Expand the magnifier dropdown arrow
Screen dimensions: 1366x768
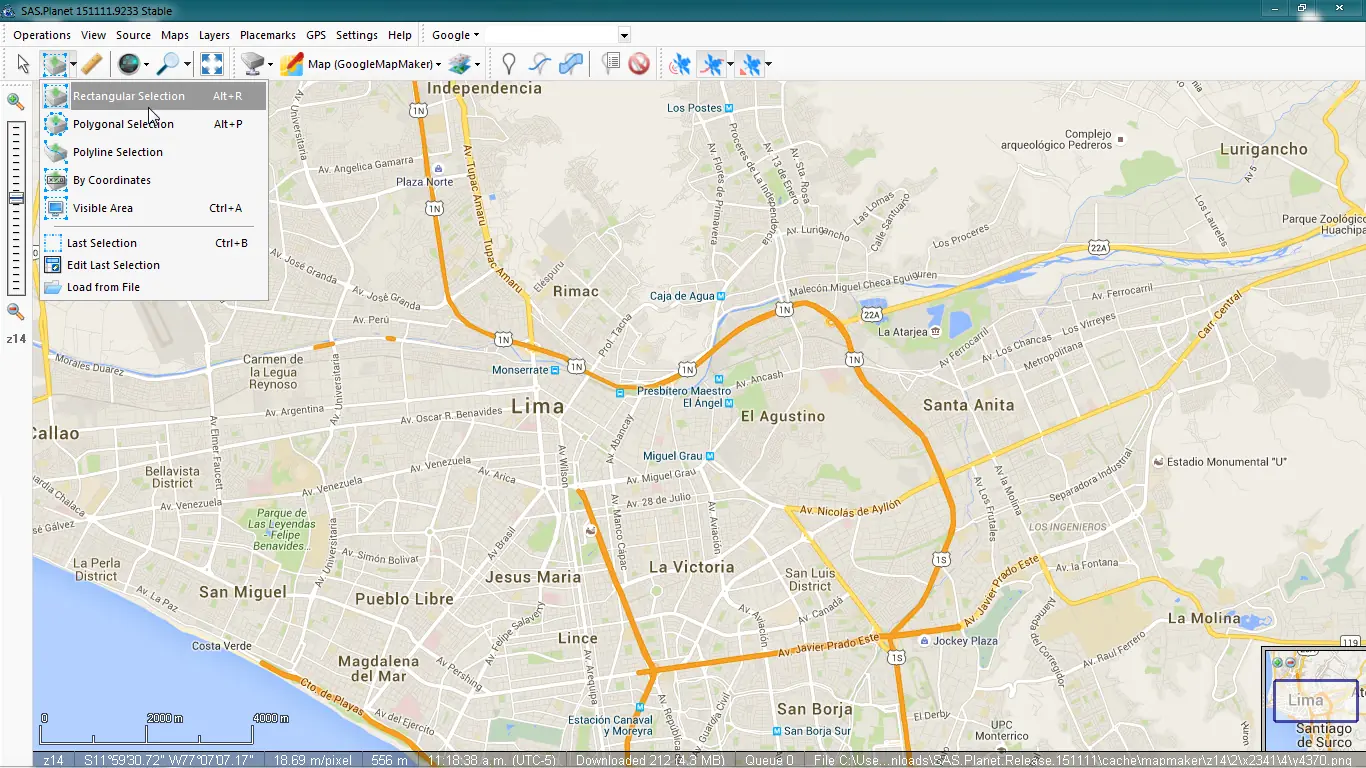[187, 64]
